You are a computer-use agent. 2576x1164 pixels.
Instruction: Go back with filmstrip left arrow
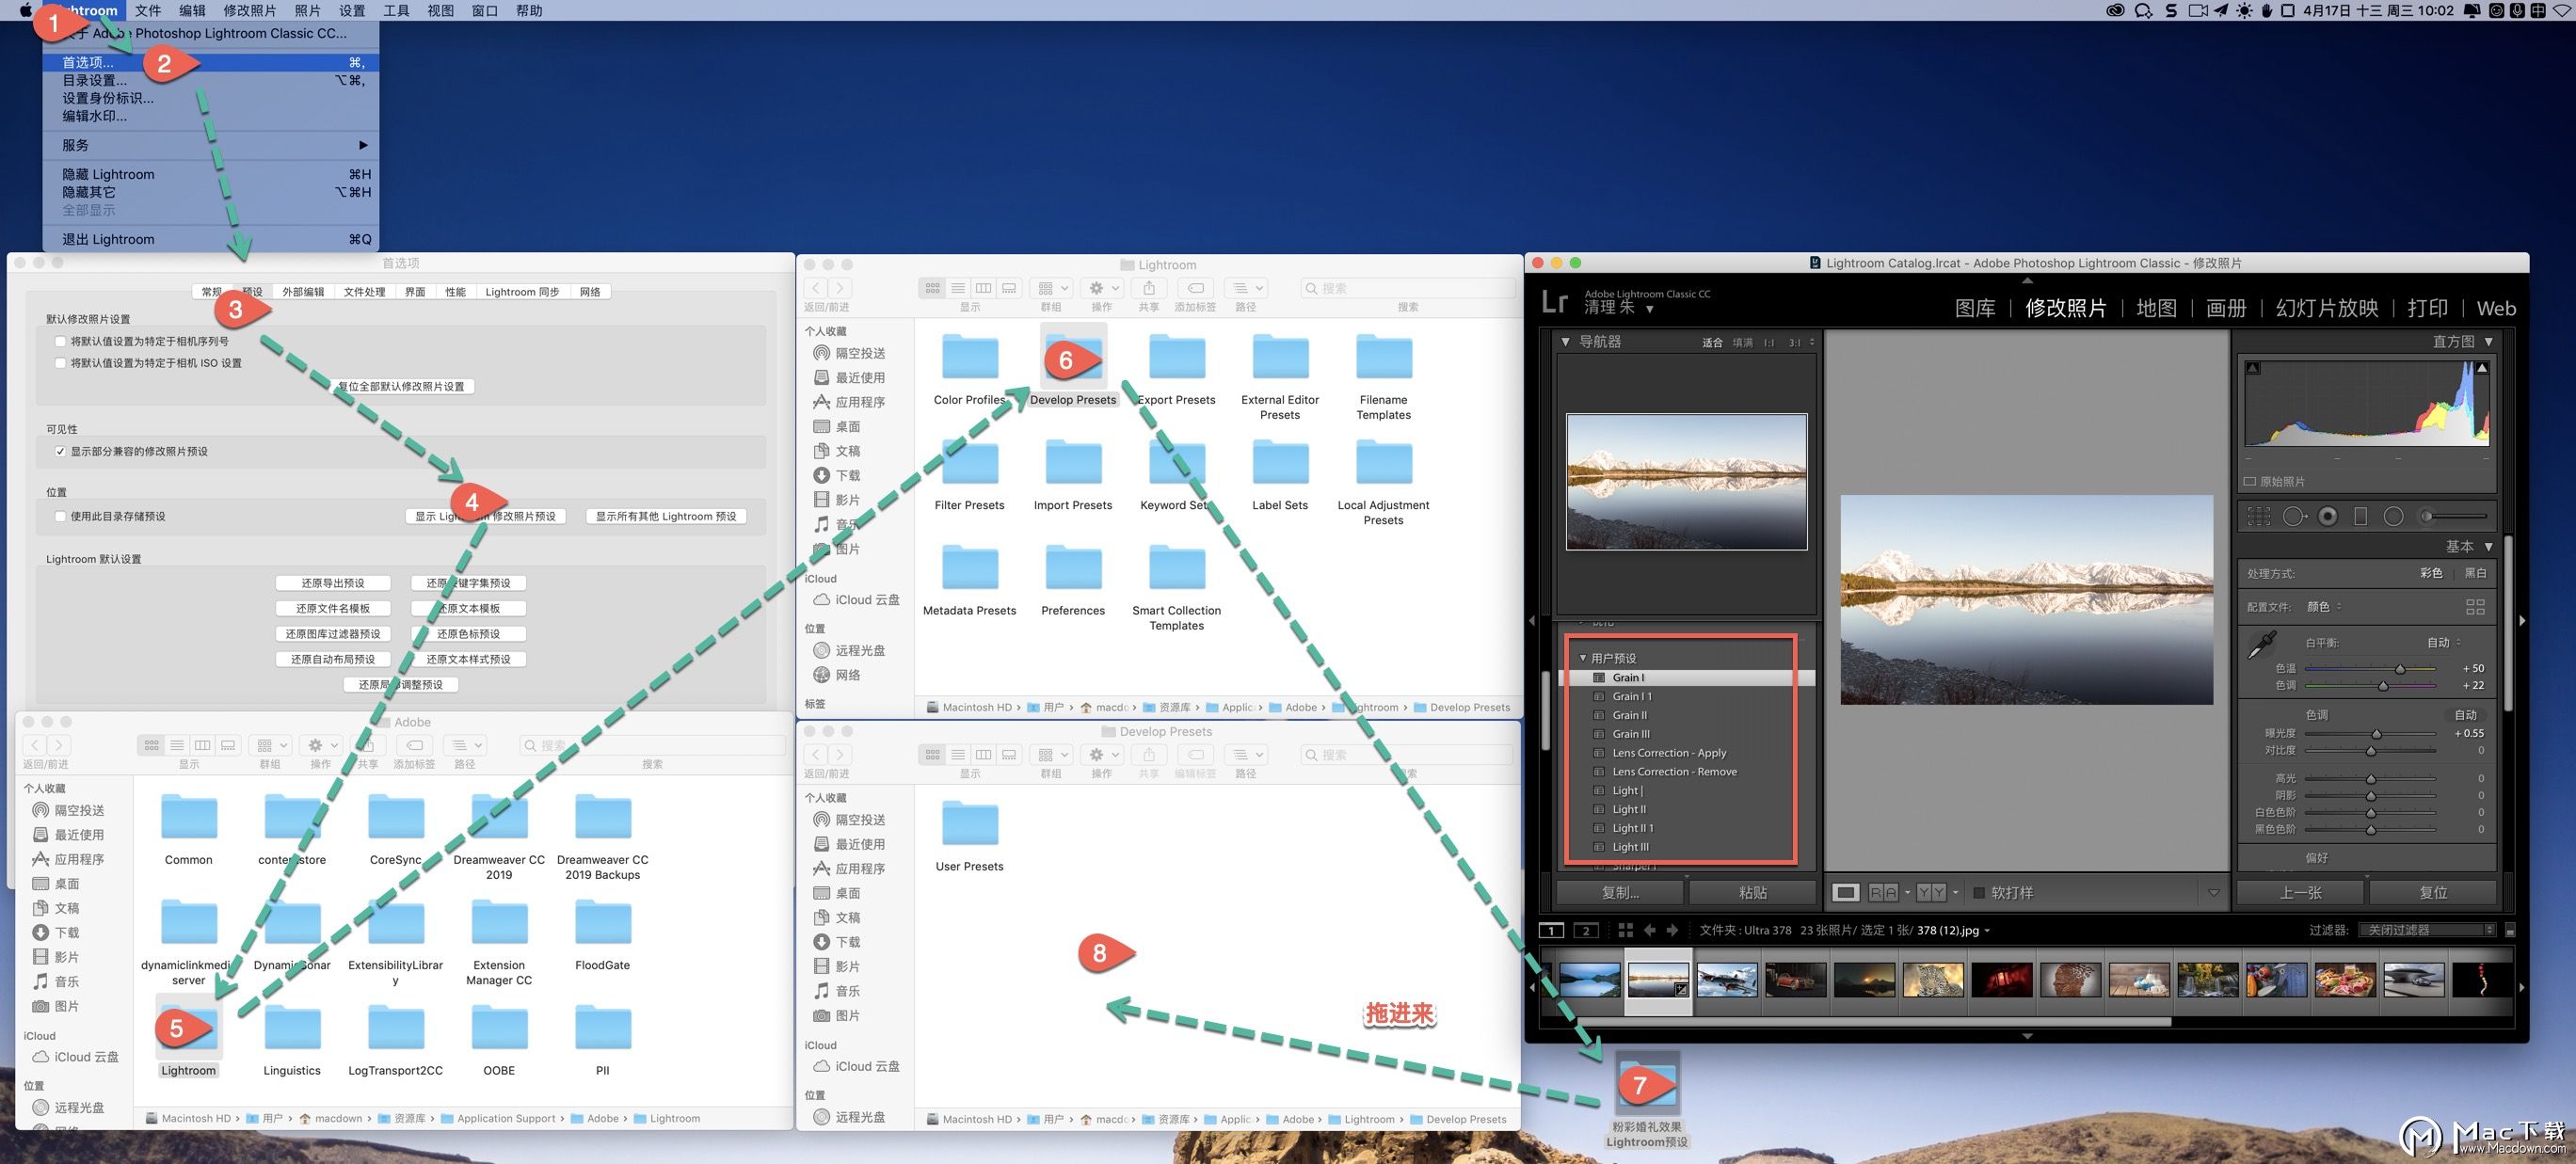pos(1650,930)
